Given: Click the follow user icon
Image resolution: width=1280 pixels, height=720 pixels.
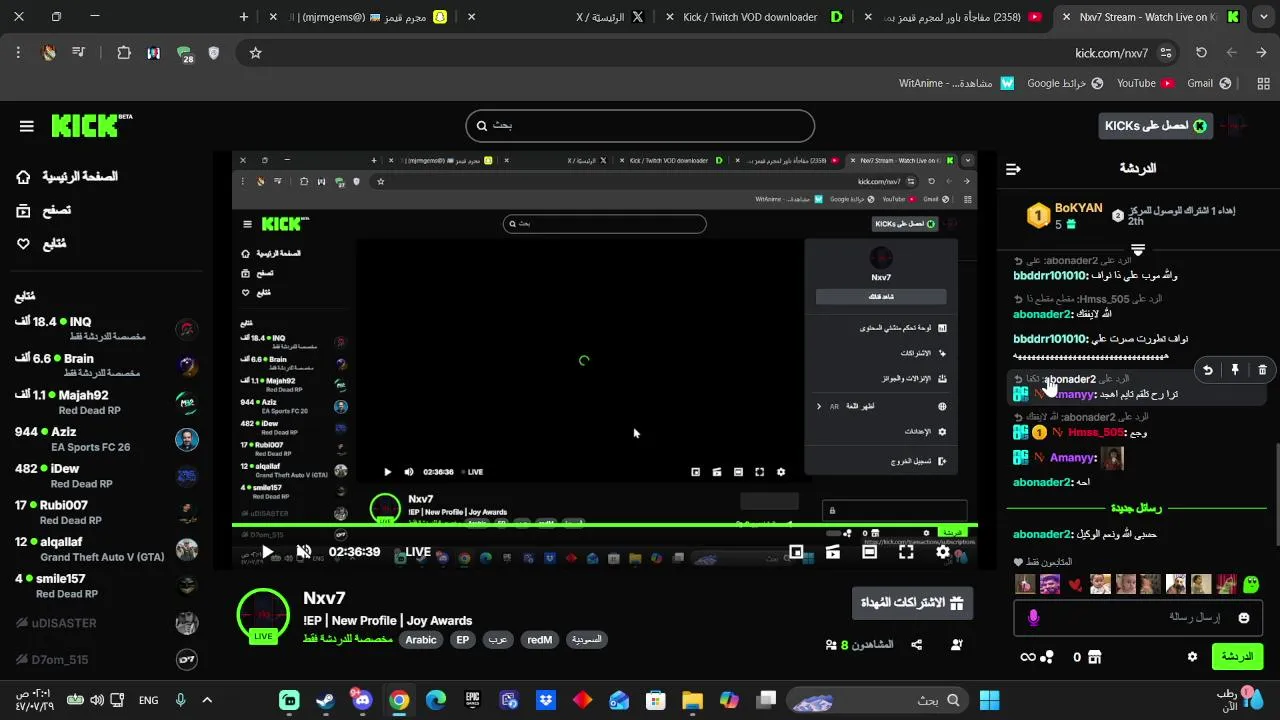Looking at the screenshot, I should click(957, 645).
